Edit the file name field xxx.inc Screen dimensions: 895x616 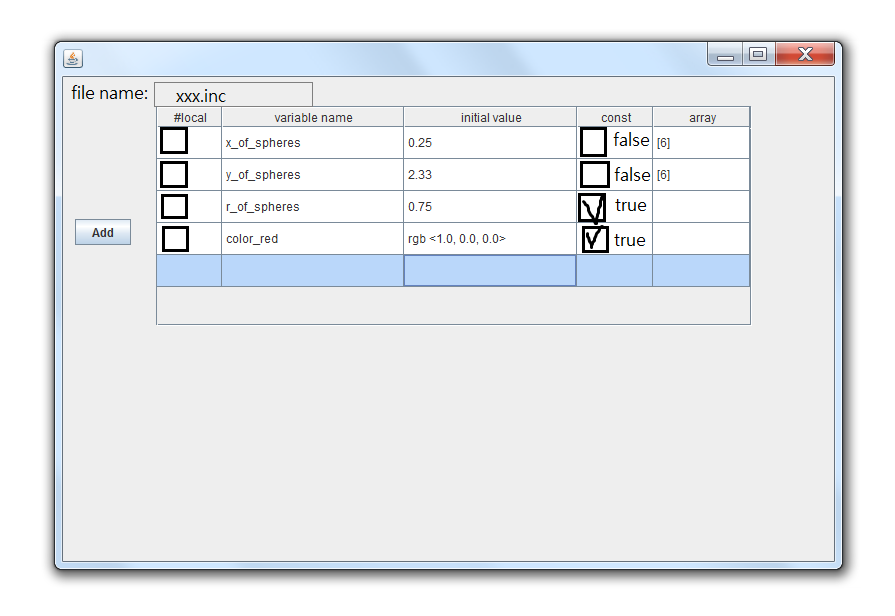pos(233,96)
